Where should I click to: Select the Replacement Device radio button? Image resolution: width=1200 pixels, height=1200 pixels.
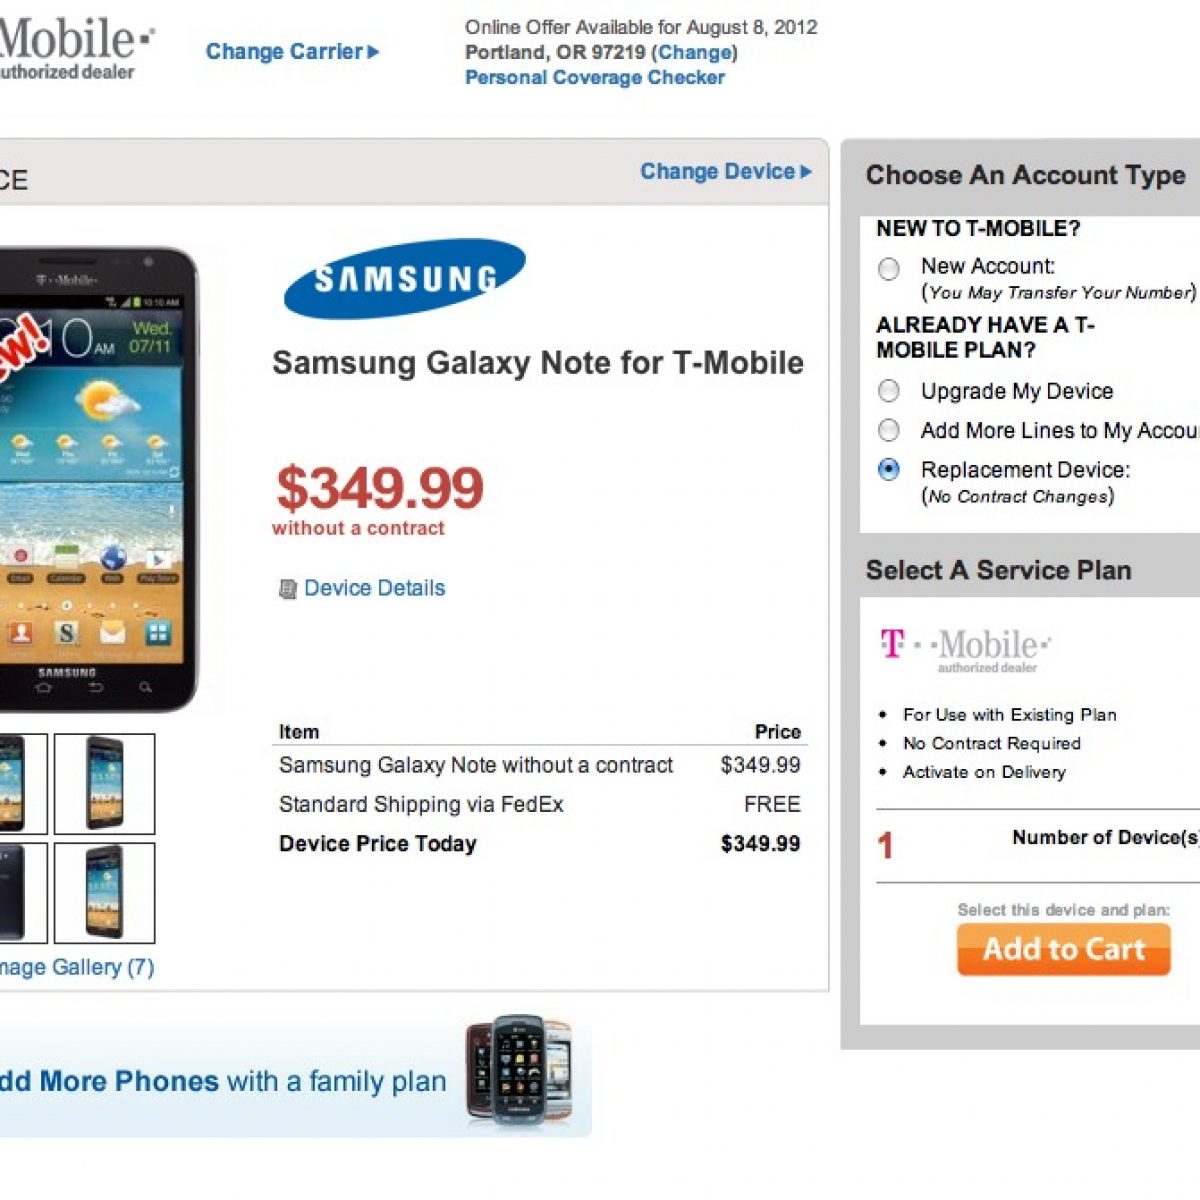coord(888,470)
